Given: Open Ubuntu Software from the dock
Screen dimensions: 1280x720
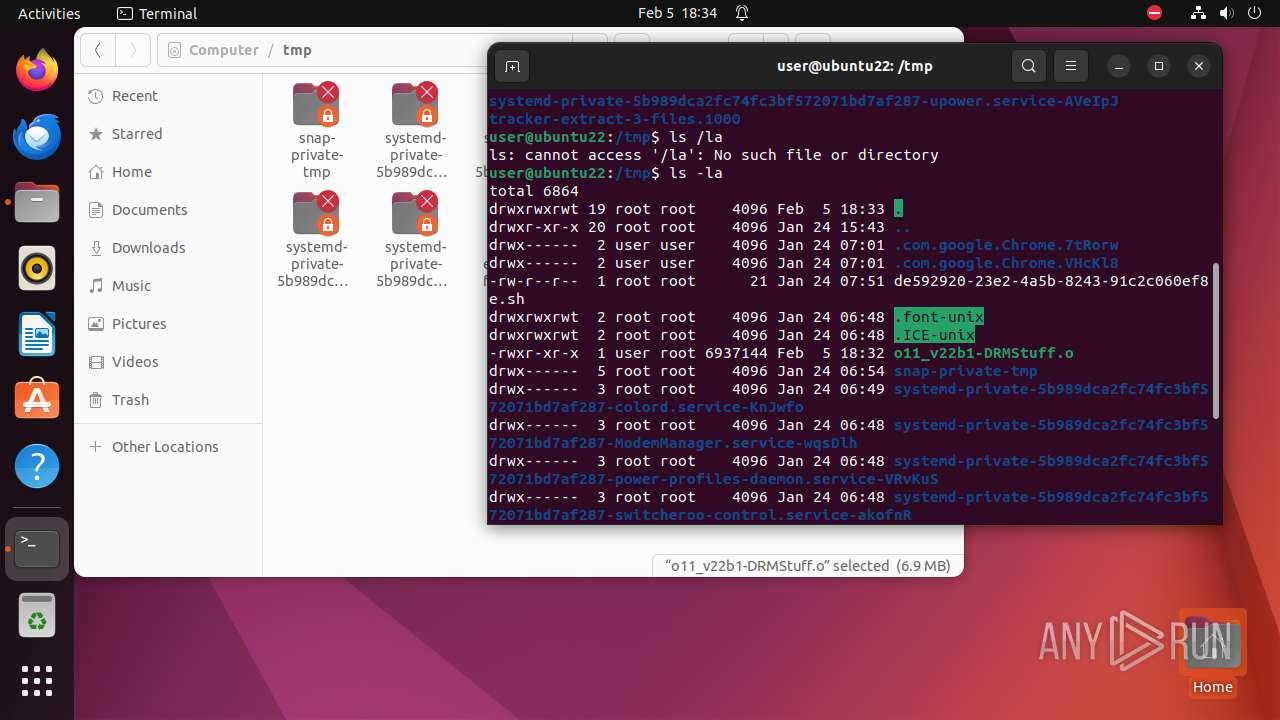Looking at the screenshot, I should pos(37,400).
